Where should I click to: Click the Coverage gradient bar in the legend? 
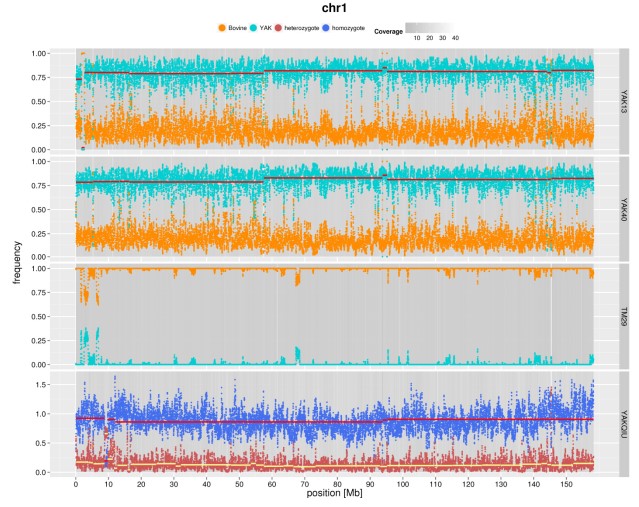click(432, 27)
